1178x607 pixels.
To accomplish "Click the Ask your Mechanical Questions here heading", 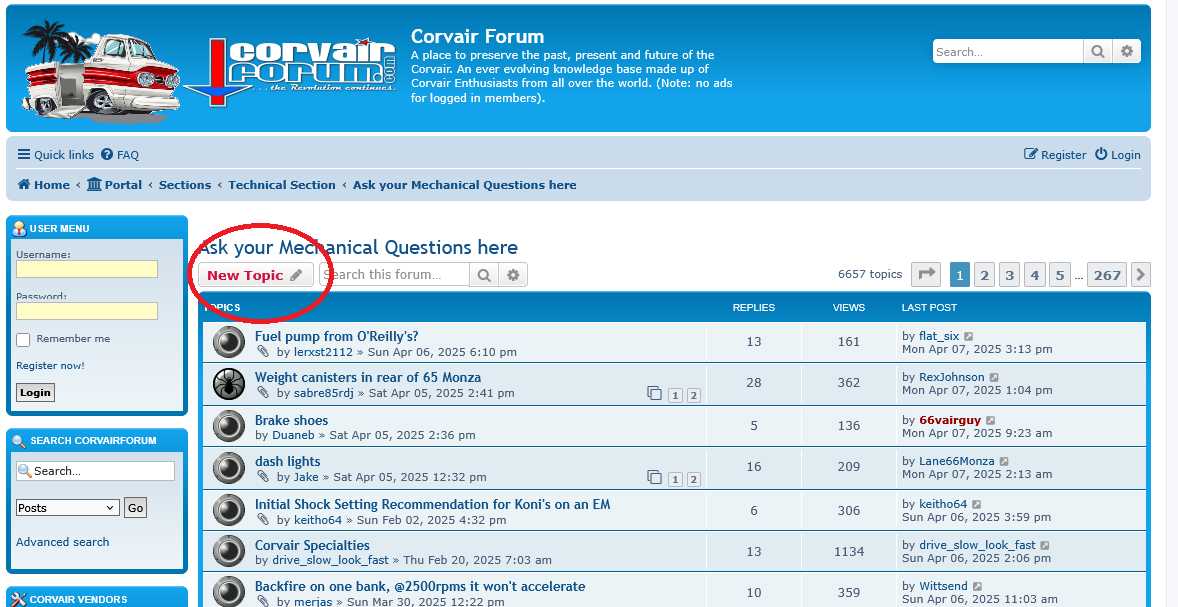I will click(x=358, y=248).
